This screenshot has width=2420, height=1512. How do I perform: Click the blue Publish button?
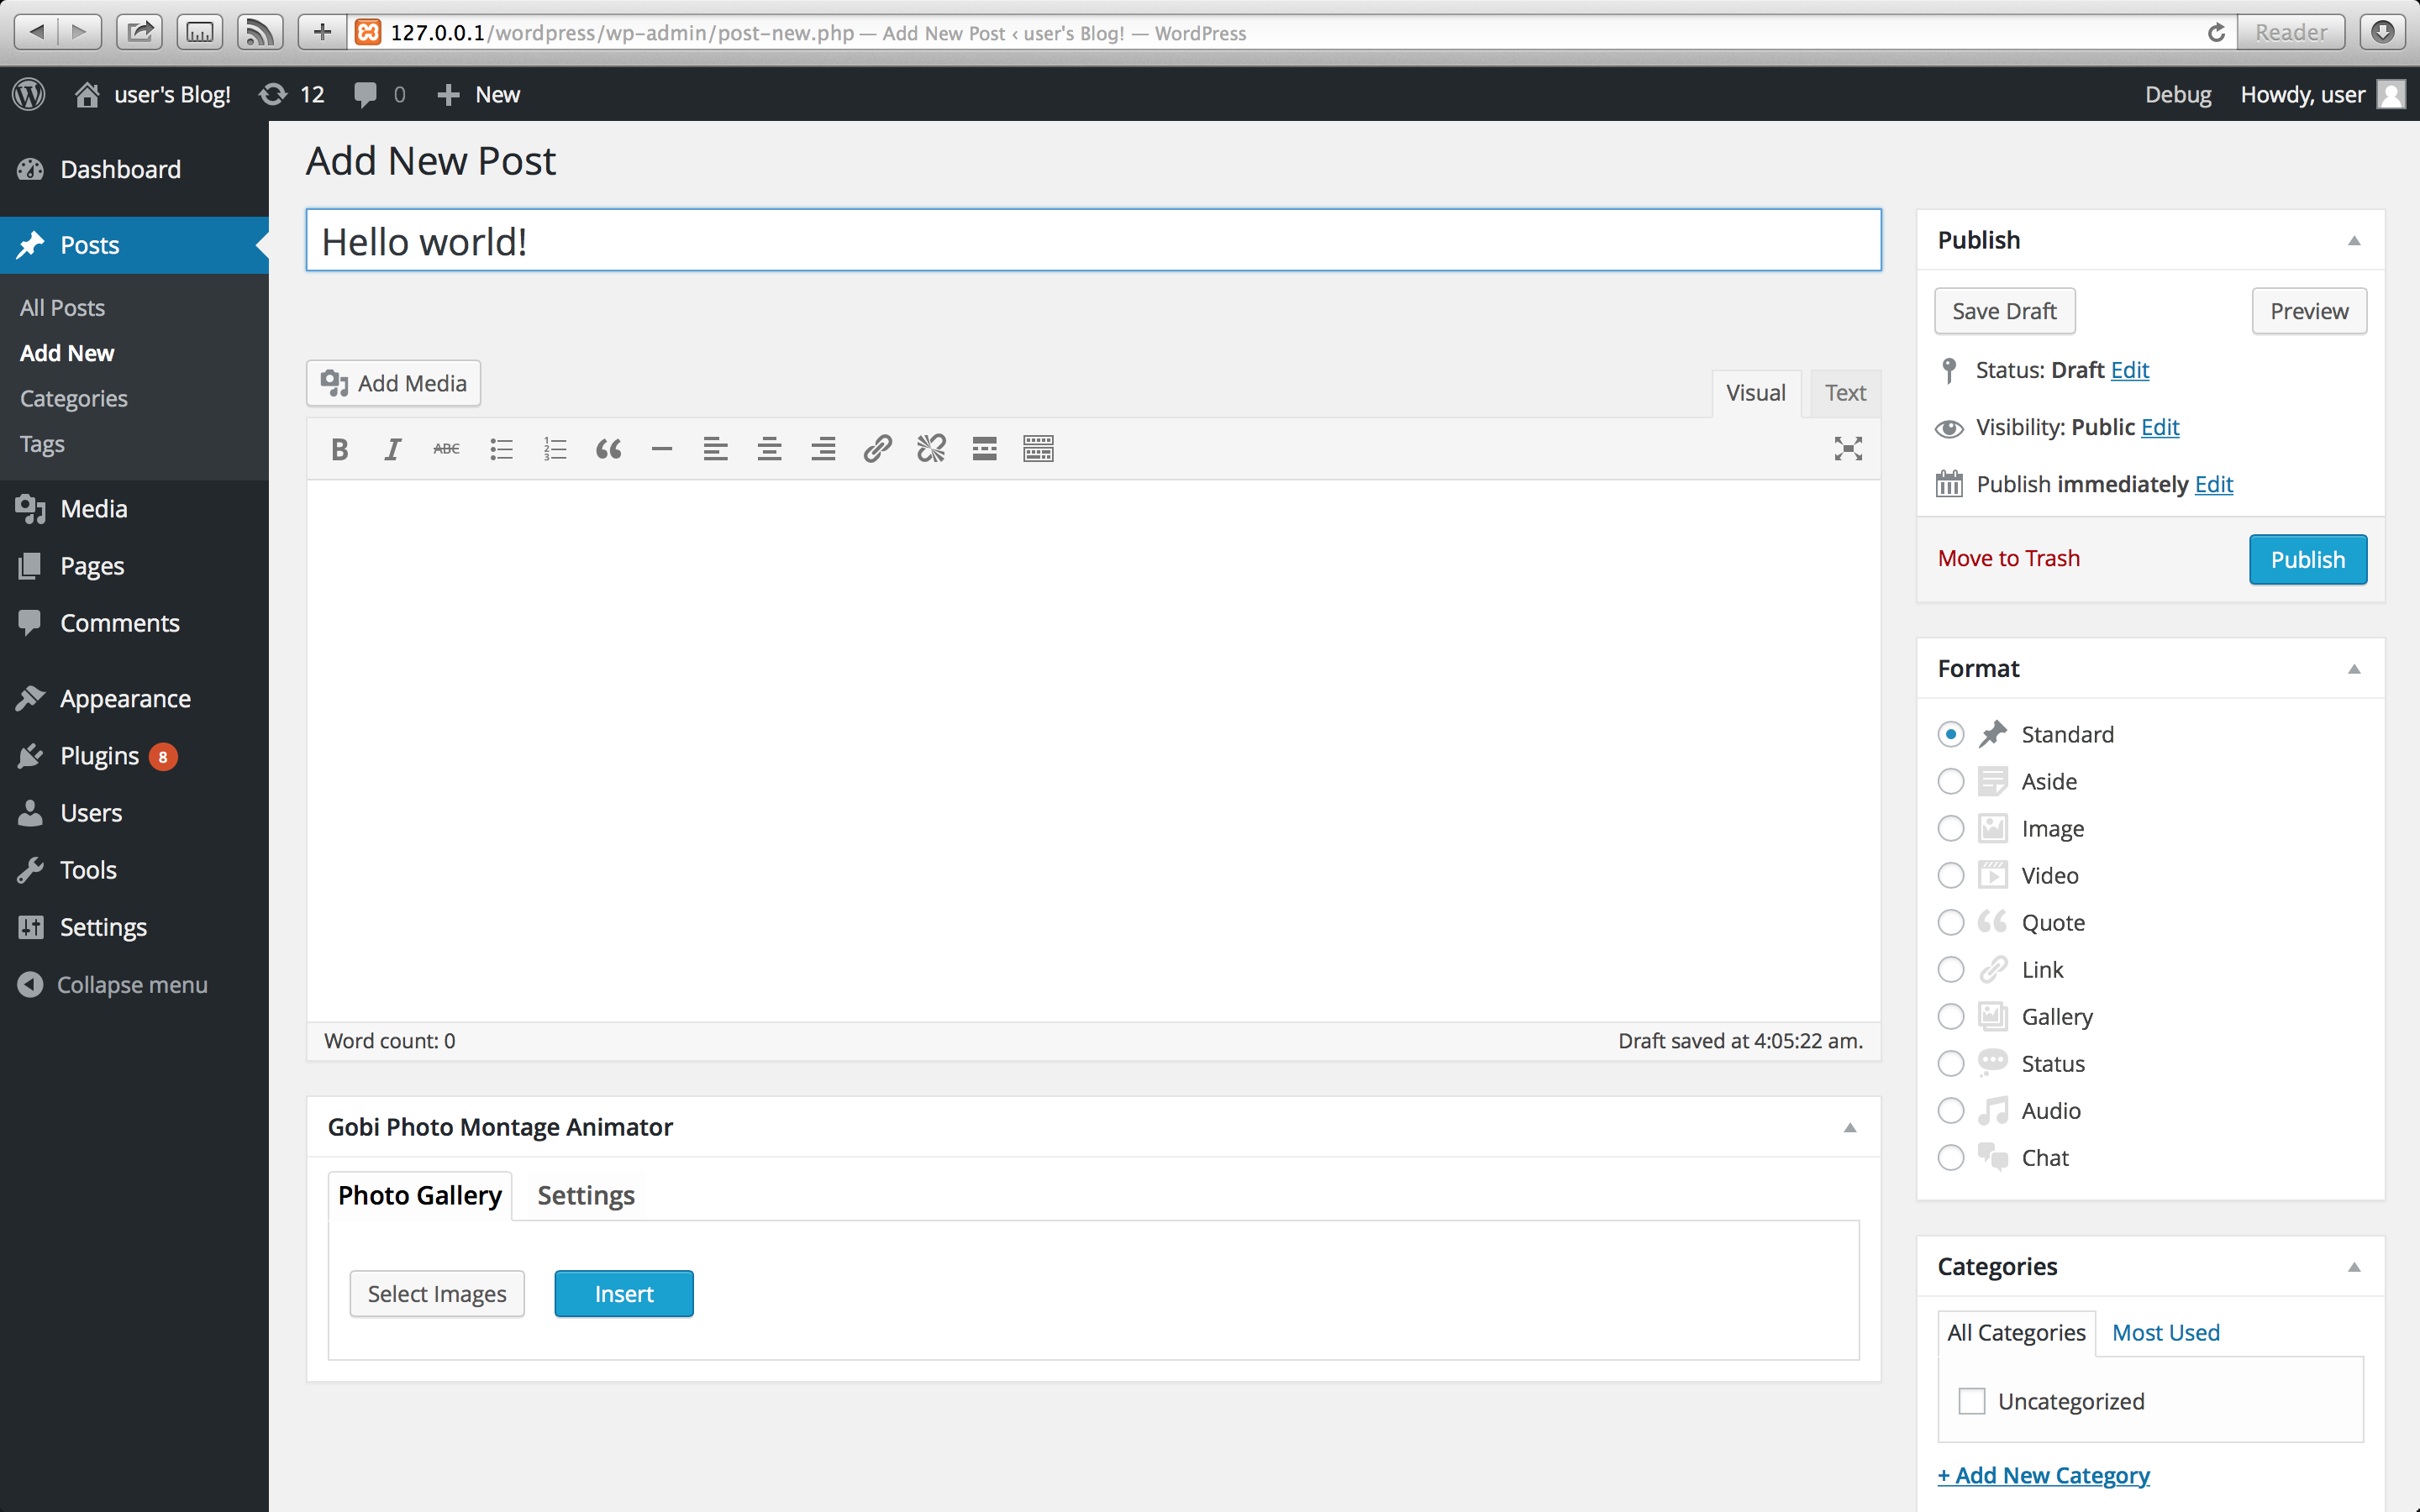pos(2307,559)
